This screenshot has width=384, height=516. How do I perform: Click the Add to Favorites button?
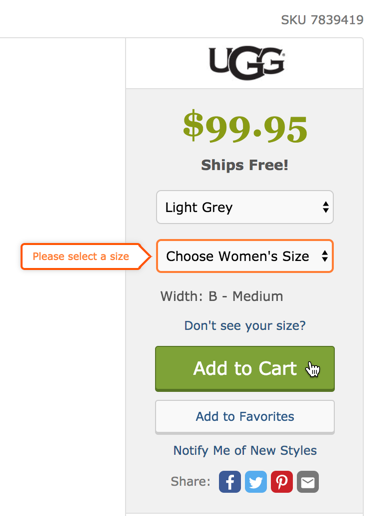(x=245, y=417)
